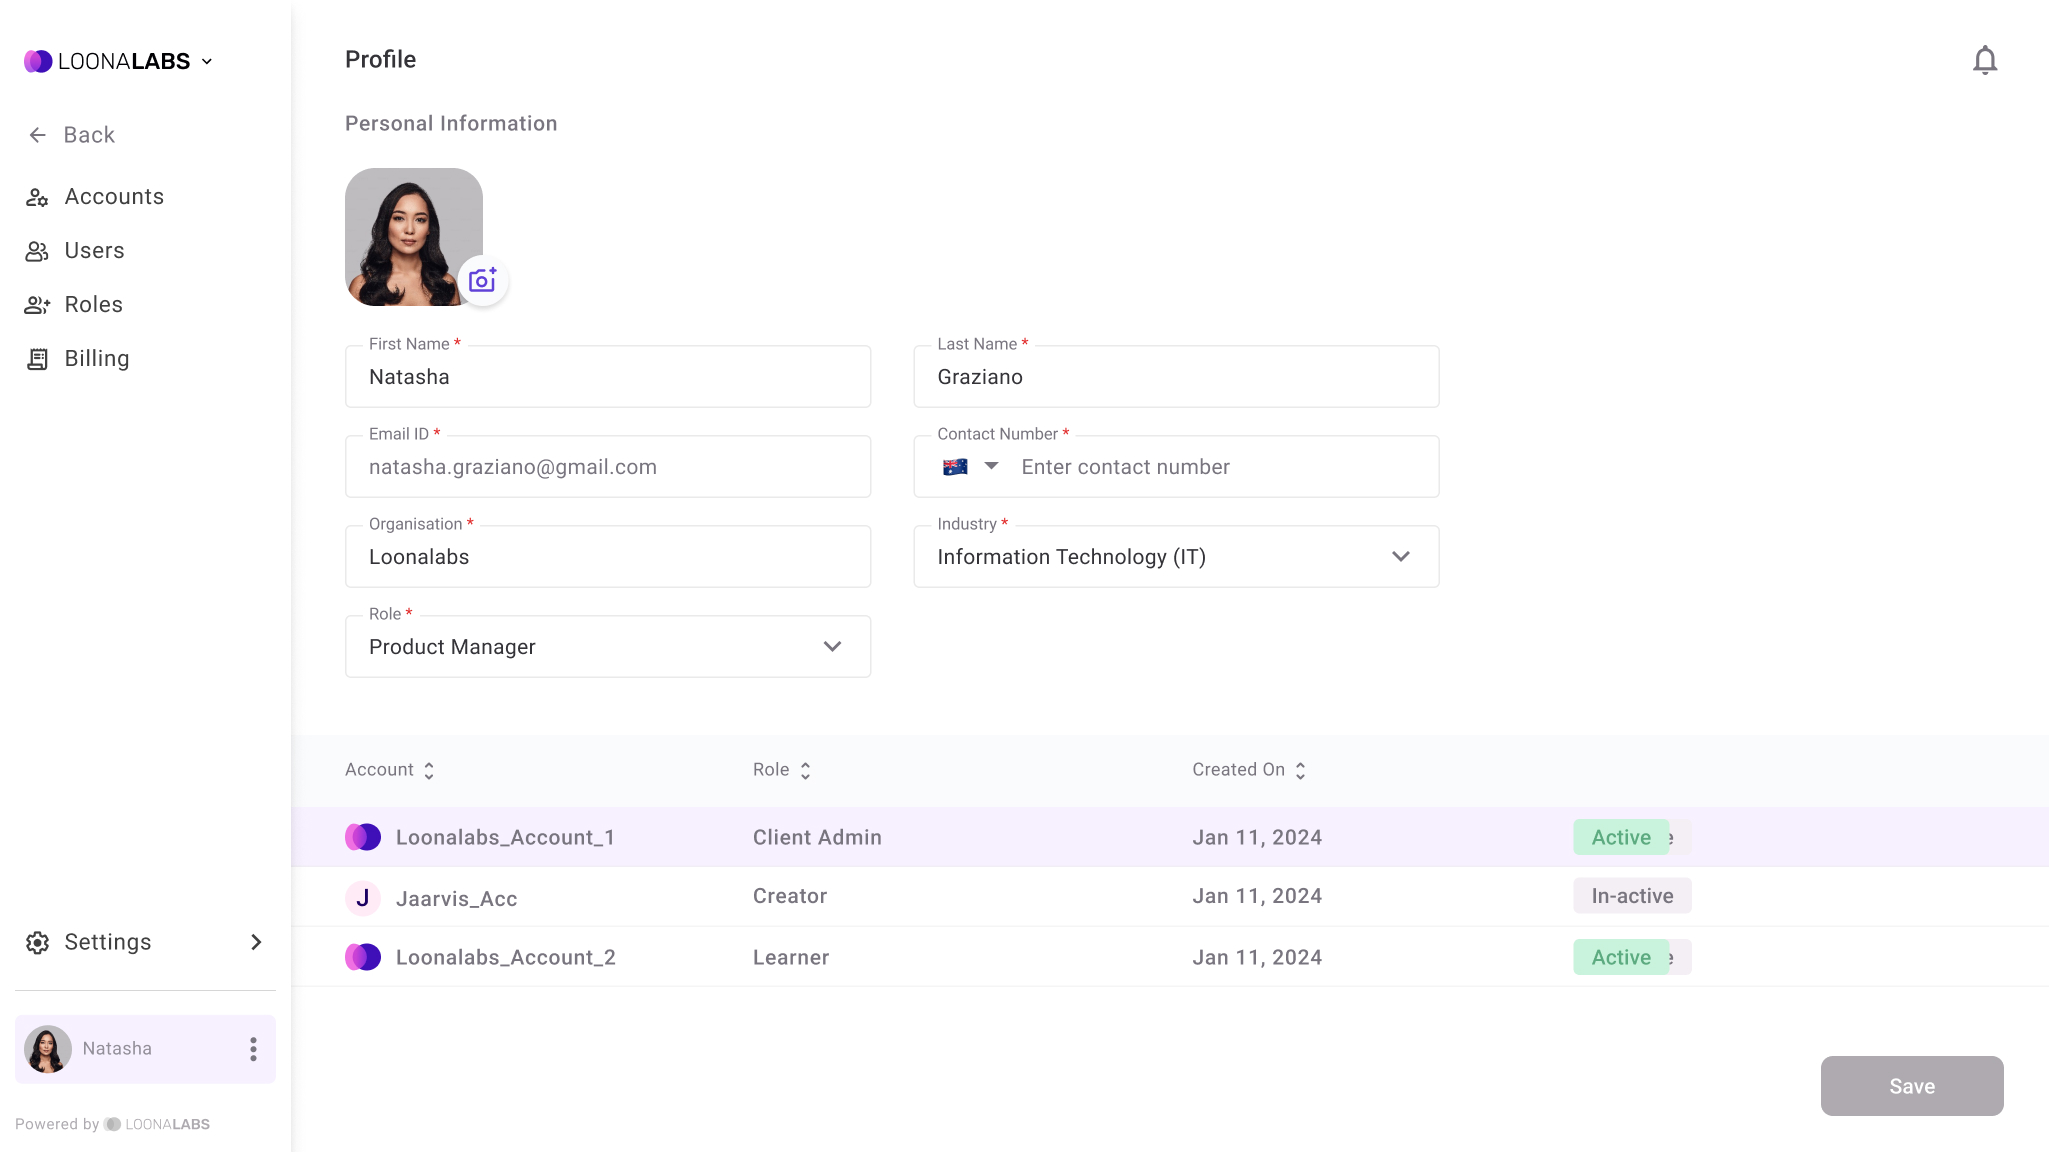
Task: Sort accounts by clicking Account column header
Action: click(391, 769)
